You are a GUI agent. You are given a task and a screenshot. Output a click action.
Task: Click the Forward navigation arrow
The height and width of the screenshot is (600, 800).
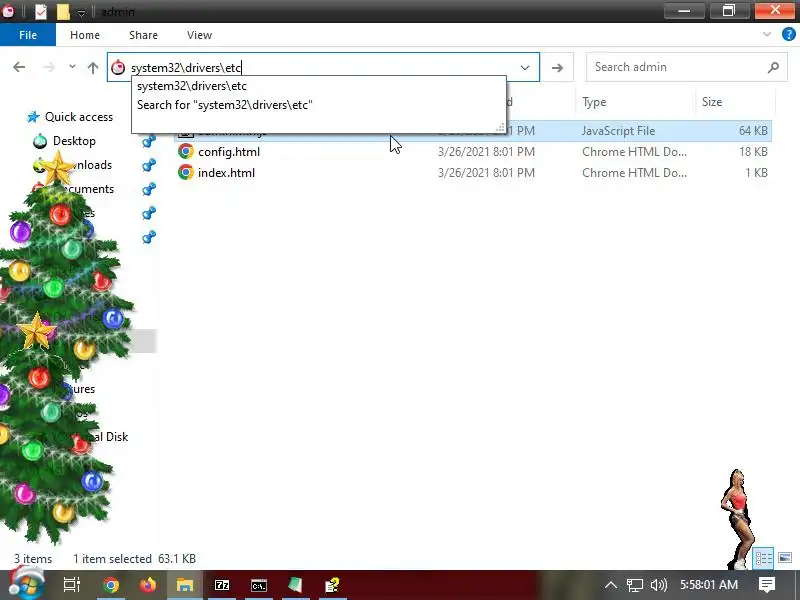(x=48, y=67)
